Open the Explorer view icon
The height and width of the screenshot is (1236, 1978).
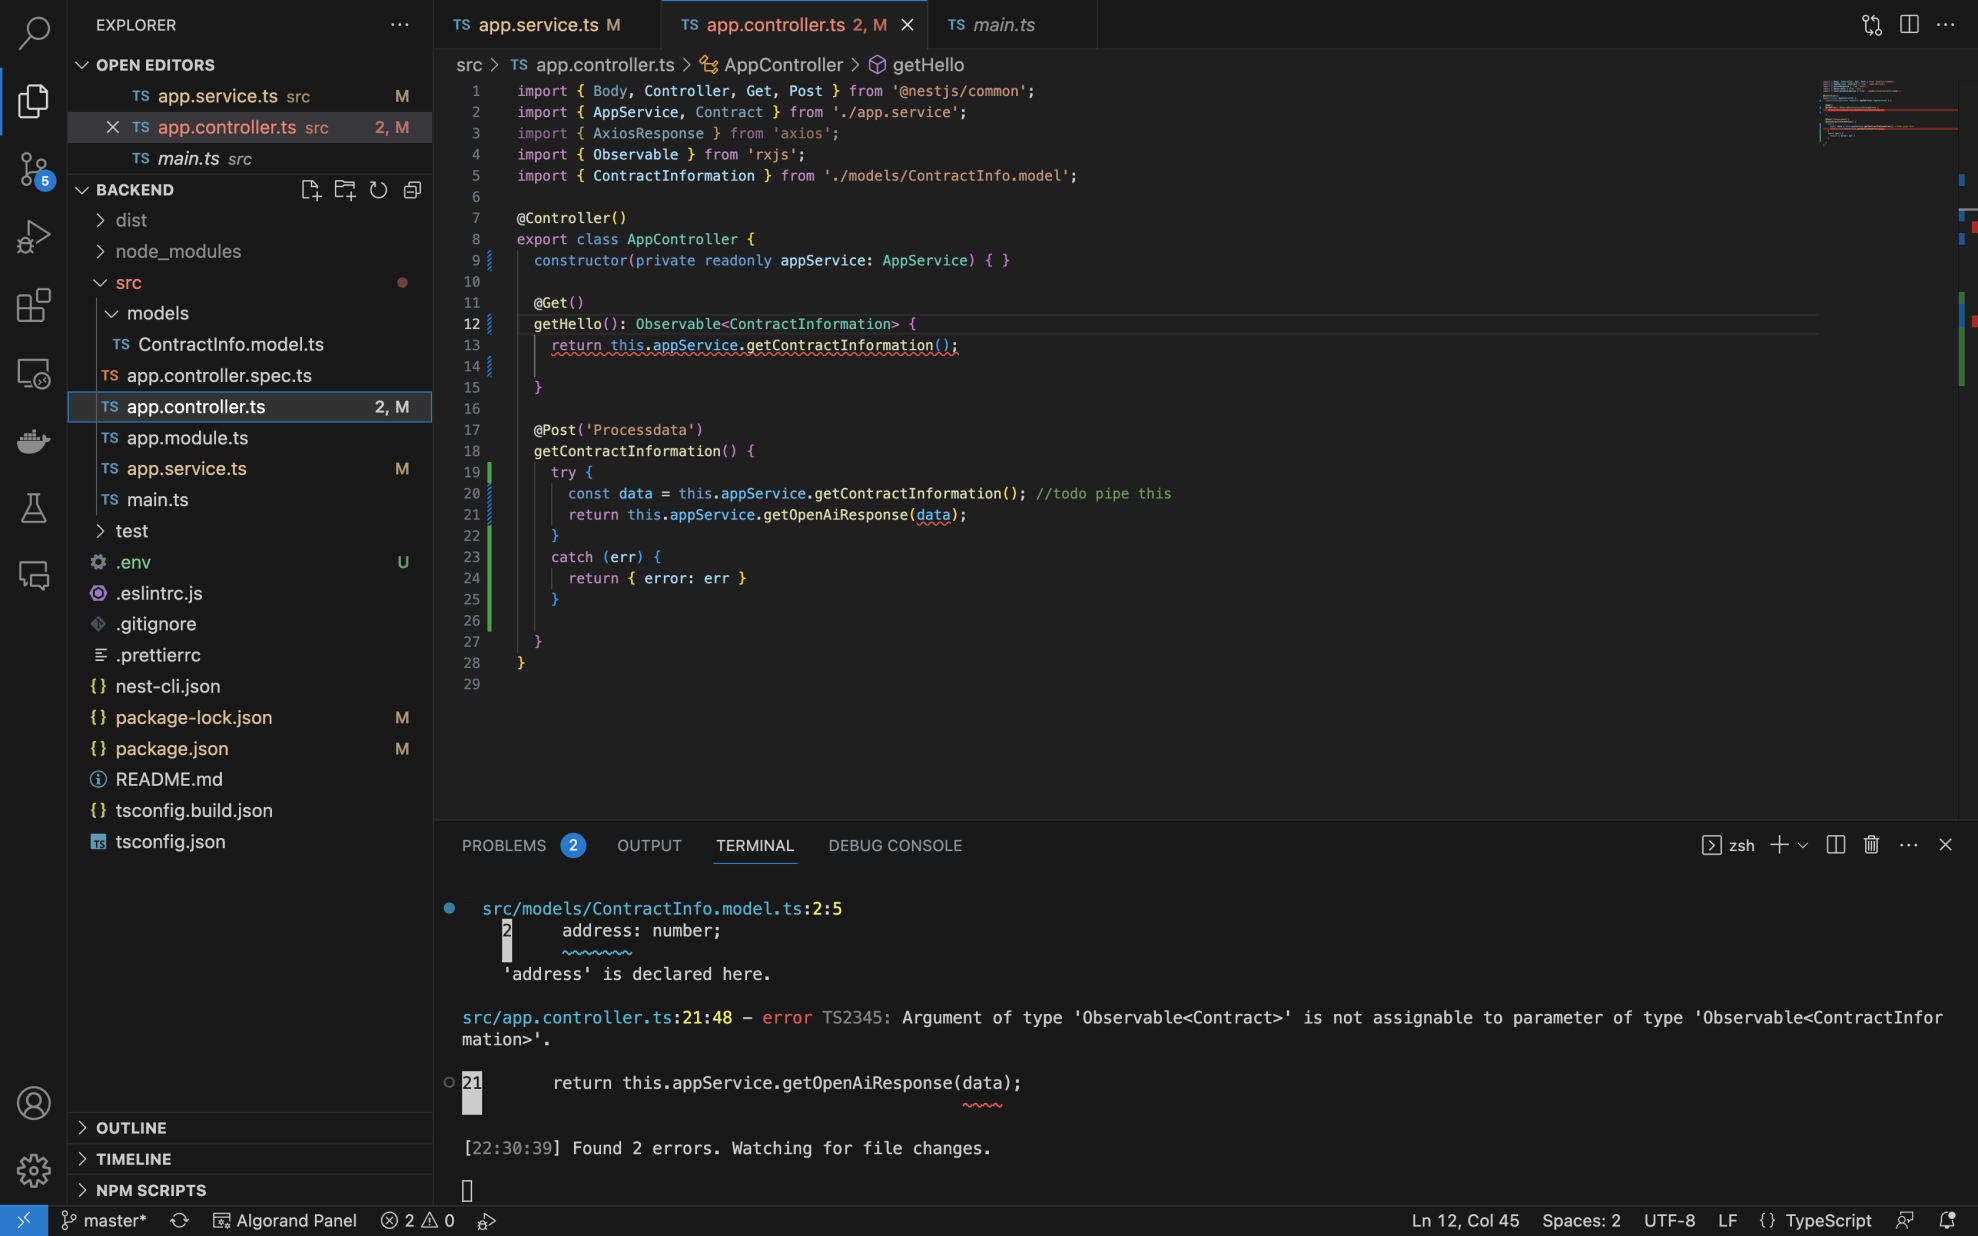click(34, 101)
